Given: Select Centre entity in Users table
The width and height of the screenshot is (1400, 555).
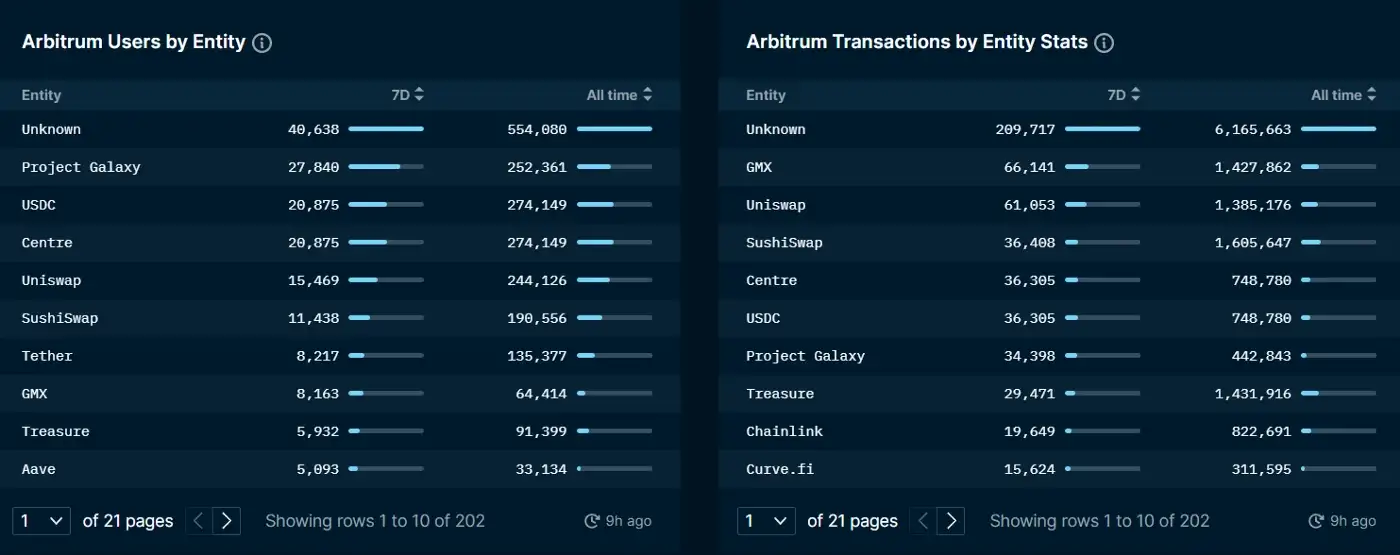Looking at the screenshot, I should pyautogui.click(x=47, y=243).
